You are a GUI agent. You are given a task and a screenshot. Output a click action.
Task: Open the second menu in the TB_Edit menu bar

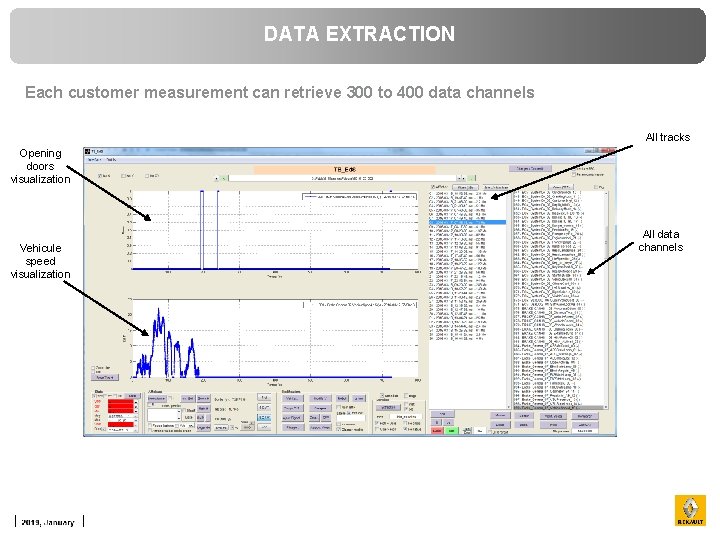pos(111,160)
